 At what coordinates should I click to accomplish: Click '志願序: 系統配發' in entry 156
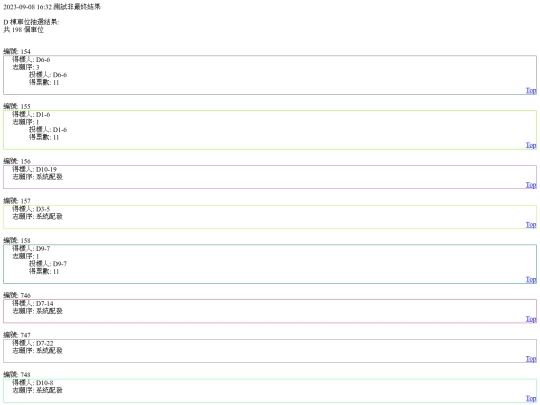[38, 177]
